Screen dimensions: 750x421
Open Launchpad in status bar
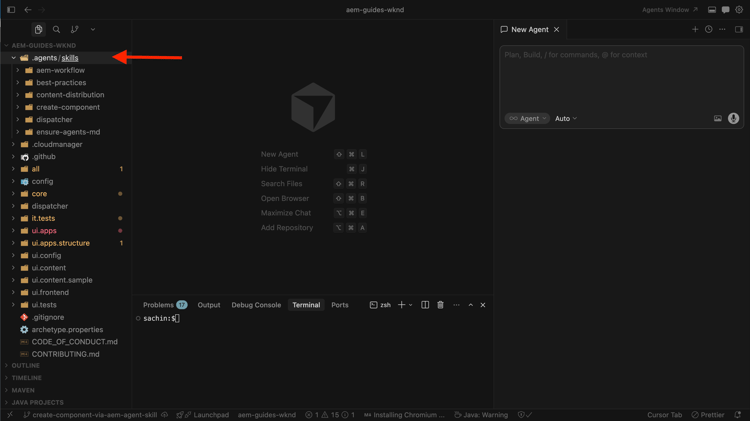coord(203,415)
